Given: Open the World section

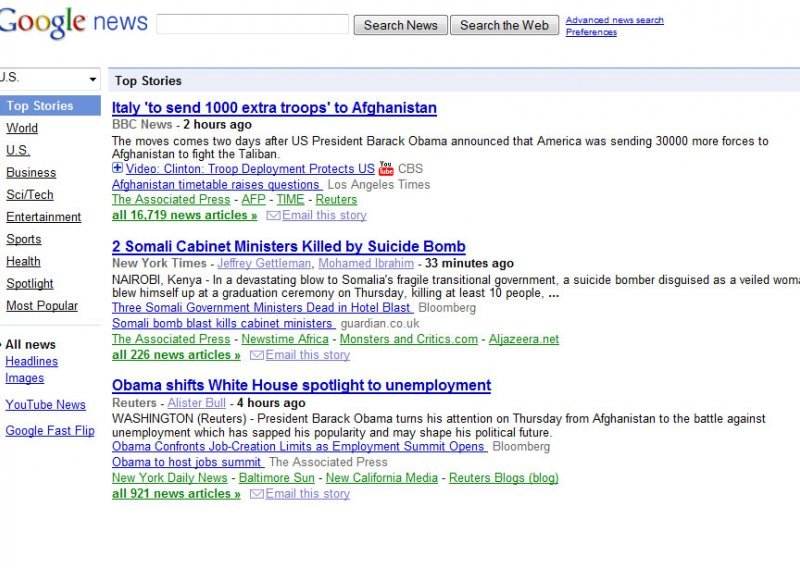Looking at the screenshot, I should 22,128.
